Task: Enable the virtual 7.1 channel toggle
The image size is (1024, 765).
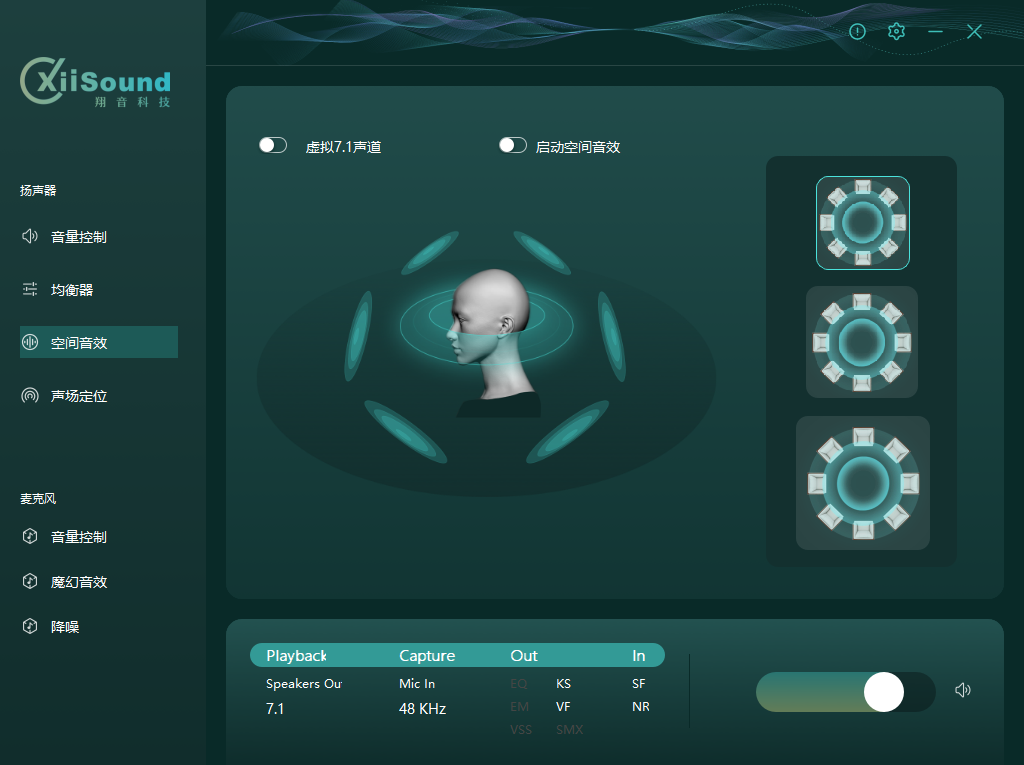Action: tap(273, 146)
